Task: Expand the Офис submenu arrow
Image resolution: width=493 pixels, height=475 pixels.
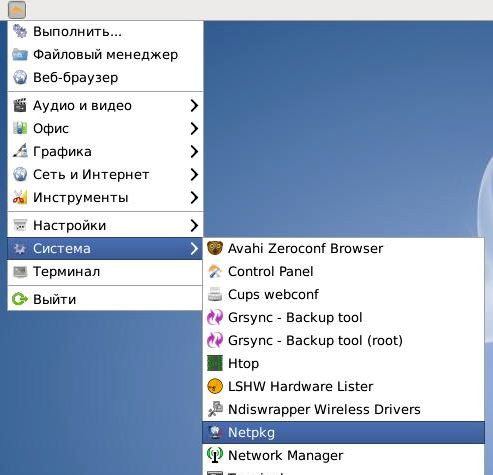Action: tap(194, 129)
